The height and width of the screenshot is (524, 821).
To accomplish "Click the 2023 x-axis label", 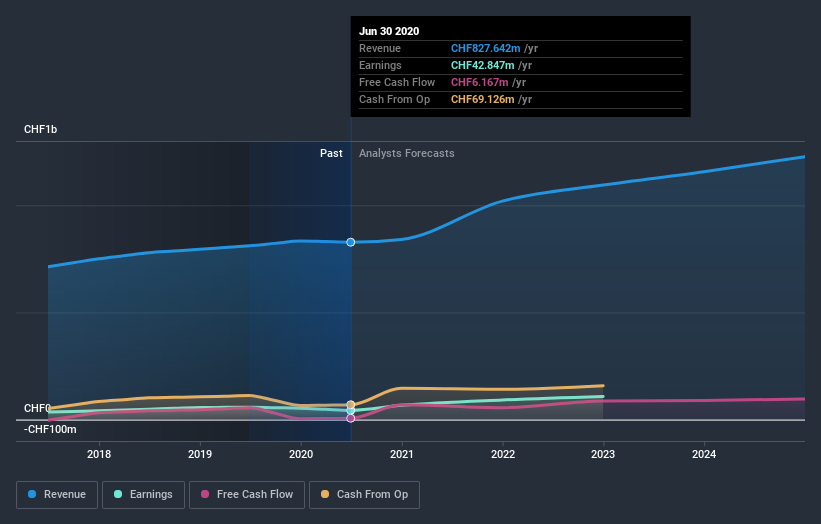I will pos(603,454).
